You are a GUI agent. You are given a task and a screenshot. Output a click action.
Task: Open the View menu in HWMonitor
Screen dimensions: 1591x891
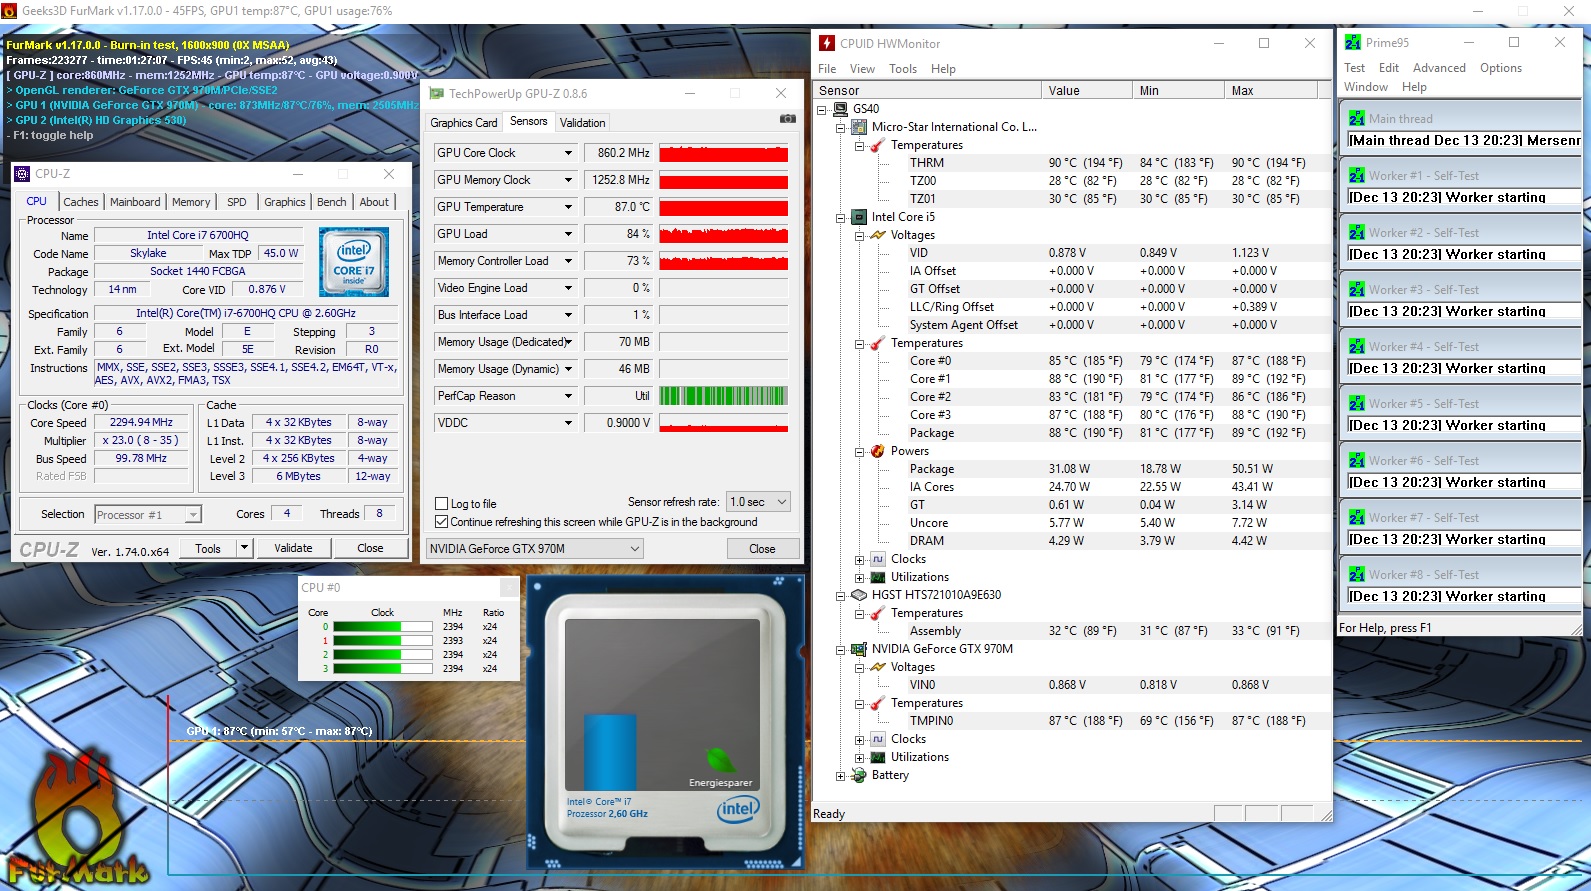pyautogui.click(x=862, y=69)
